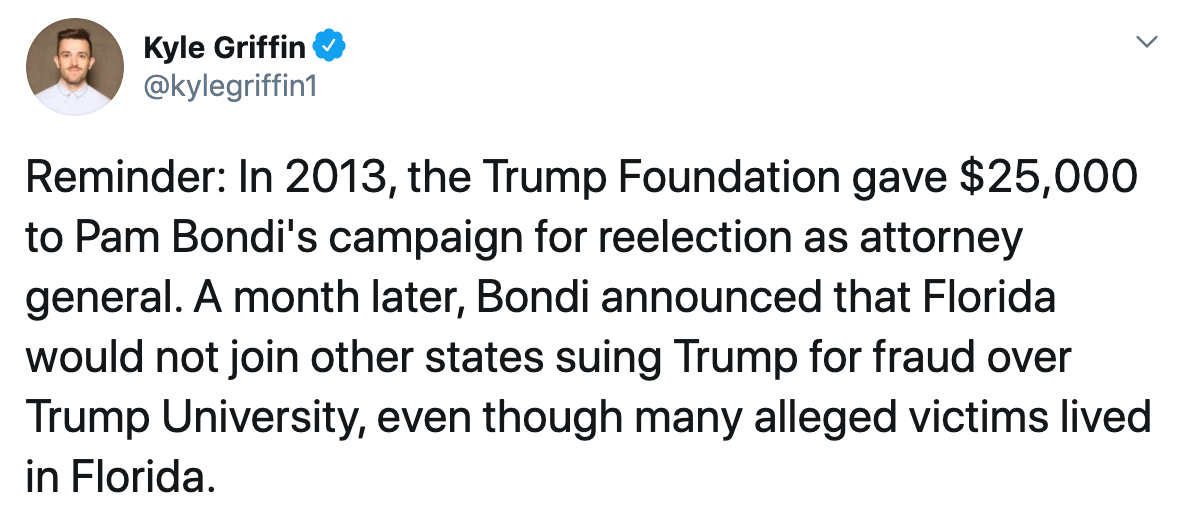
Task: Open the tweet options chevron menu
Action: [x=1149, y=43]
